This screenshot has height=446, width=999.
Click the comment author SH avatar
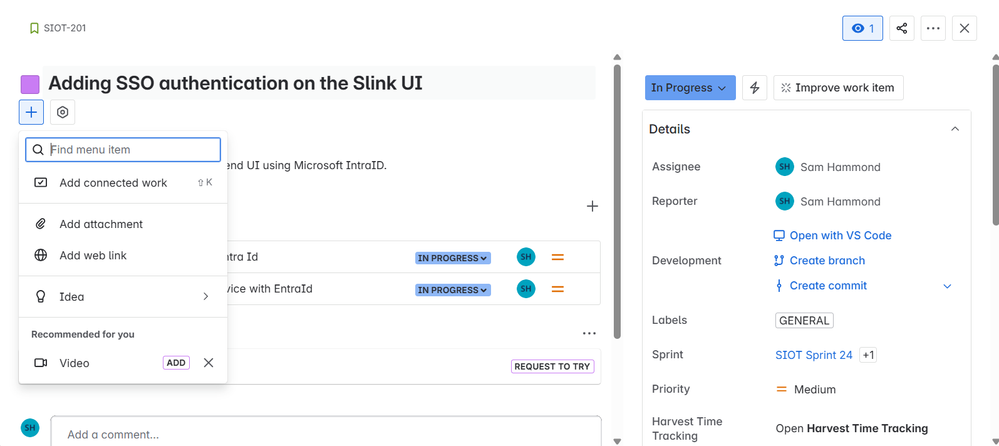(30, 428)
